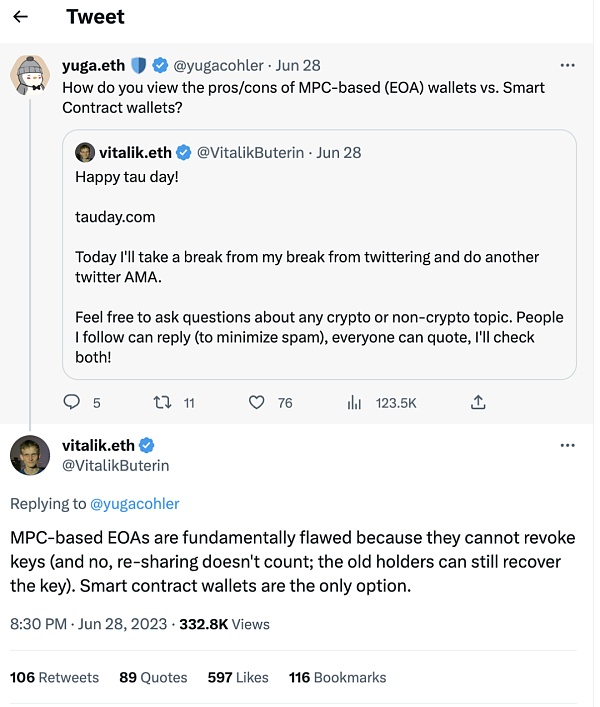Go back using the left arrow
600x707 pixels.
(20, 17)
